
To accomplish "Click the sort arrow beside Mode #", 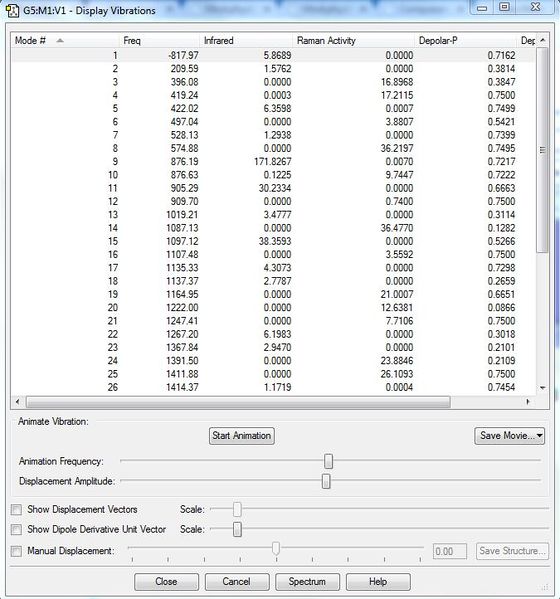I will click(60, 40).
